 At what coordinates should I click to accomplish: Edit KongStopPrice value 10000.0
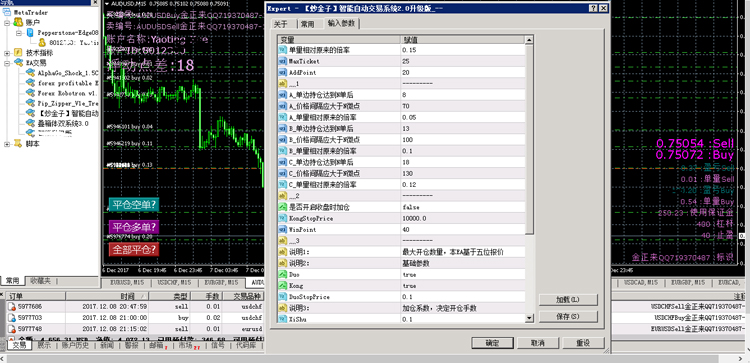click(x=463, y=218)
